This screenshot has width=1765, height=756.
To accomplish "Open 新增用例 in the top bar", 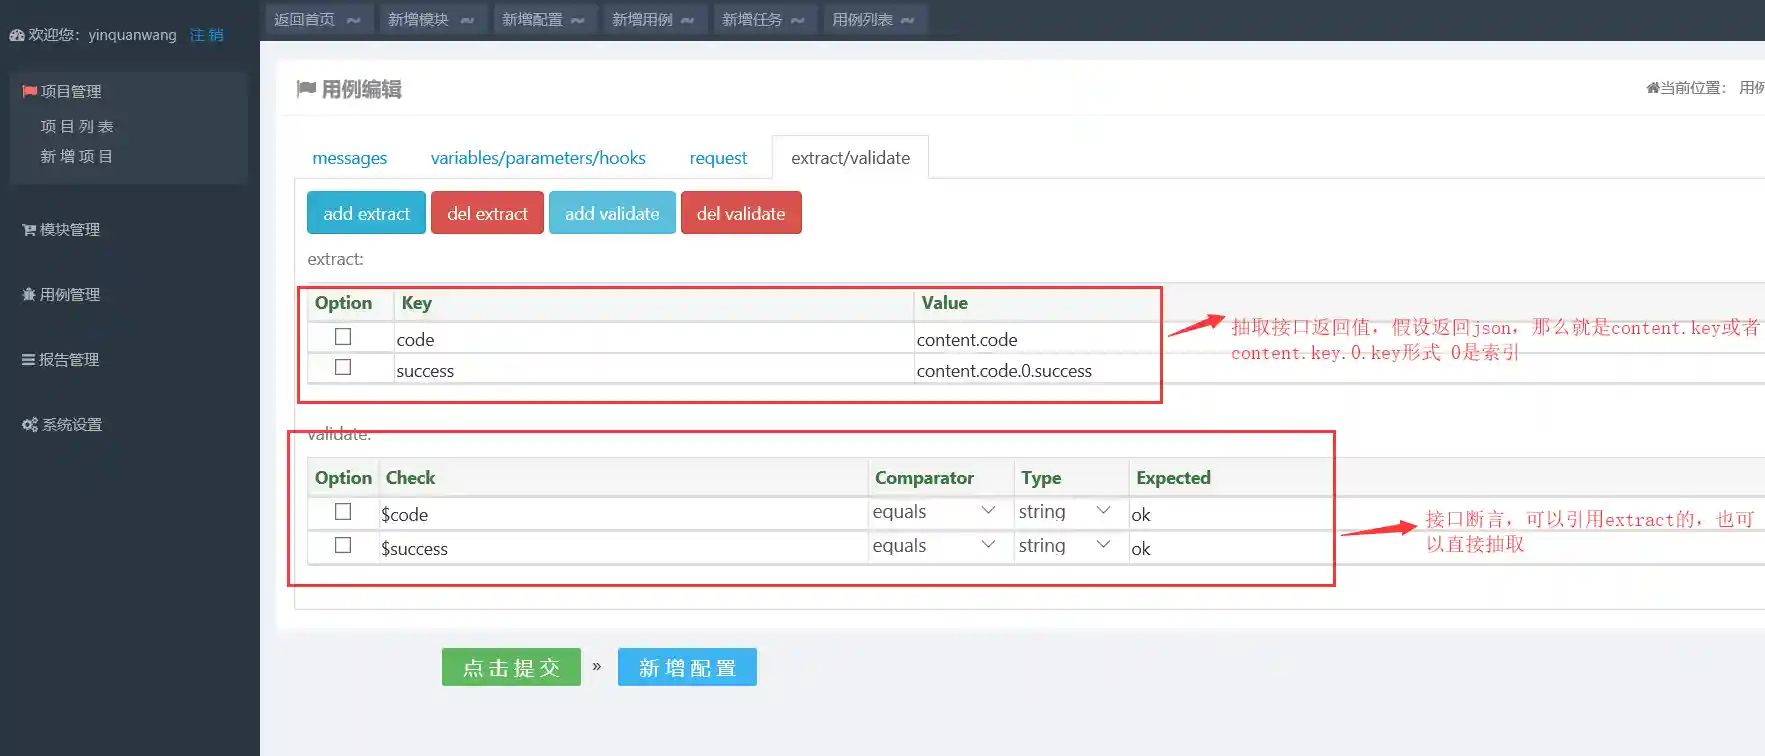I will click(656, 19).
